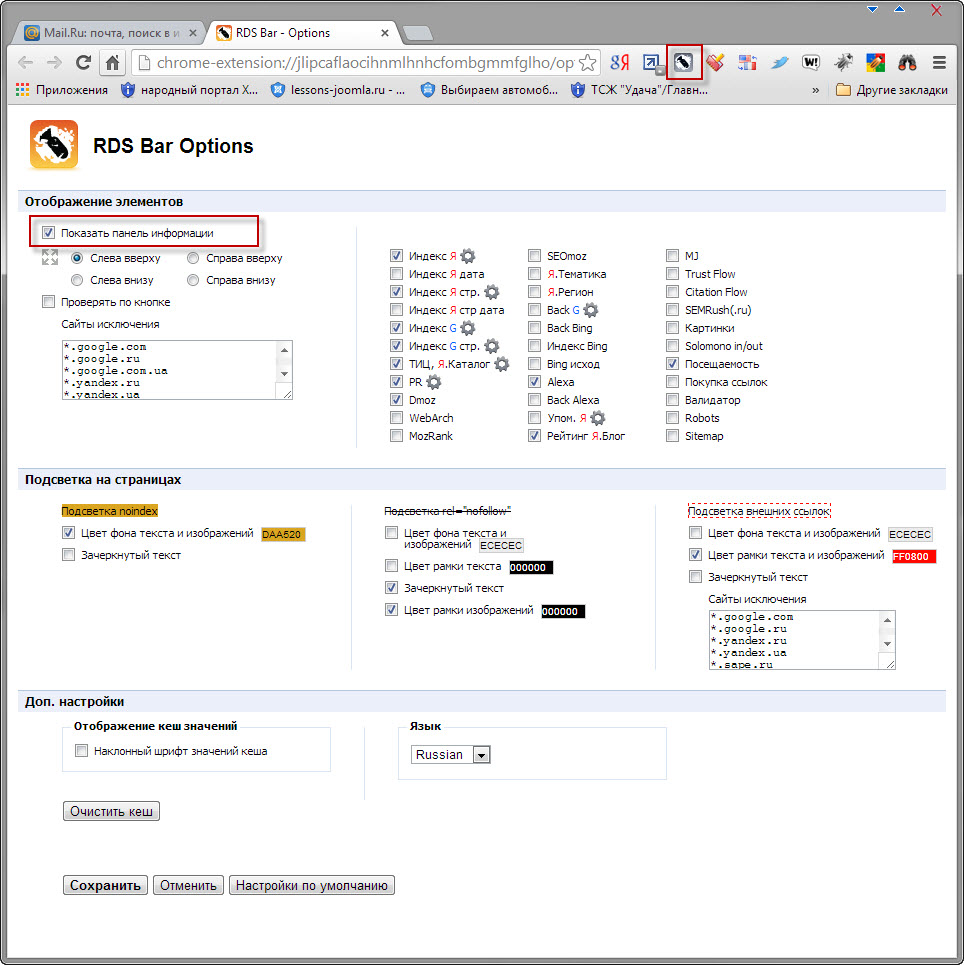Close the Mail.Ru tab
Image resolution: width=964 pixels, height=965 pixels.
click(x=193, y=33)
